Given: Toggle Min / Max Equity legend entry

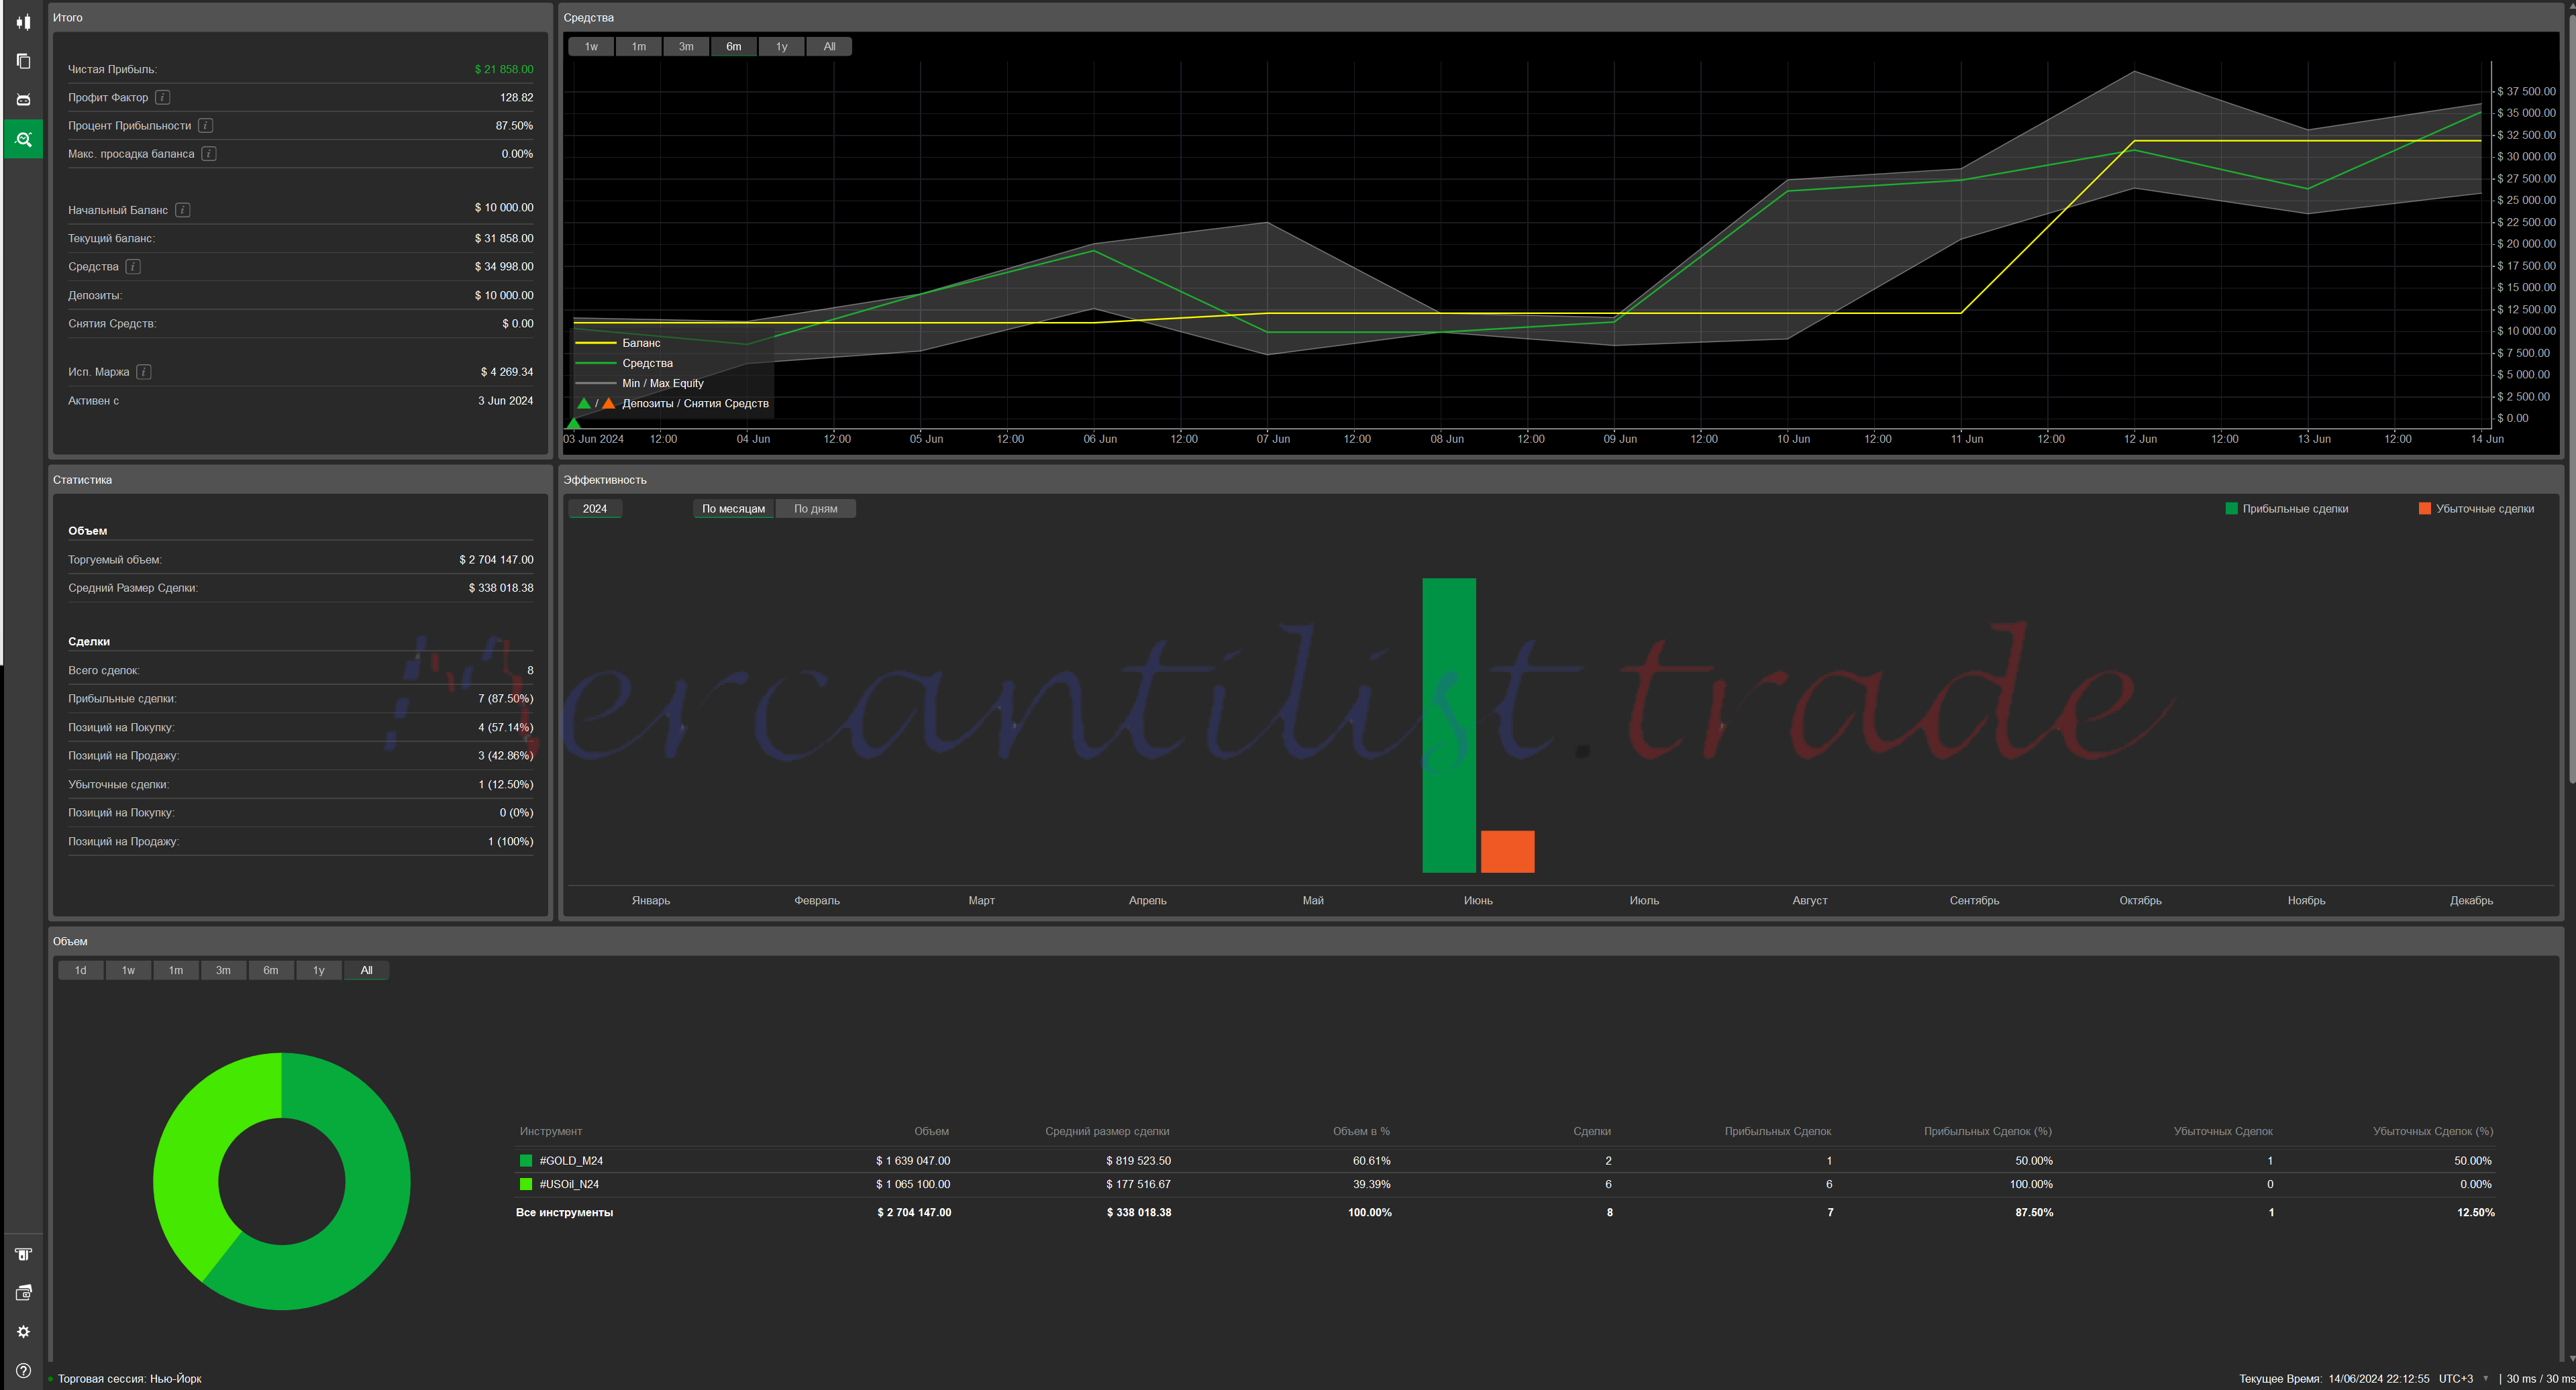Looking at the screenshot, I should [x=662, y=383].
